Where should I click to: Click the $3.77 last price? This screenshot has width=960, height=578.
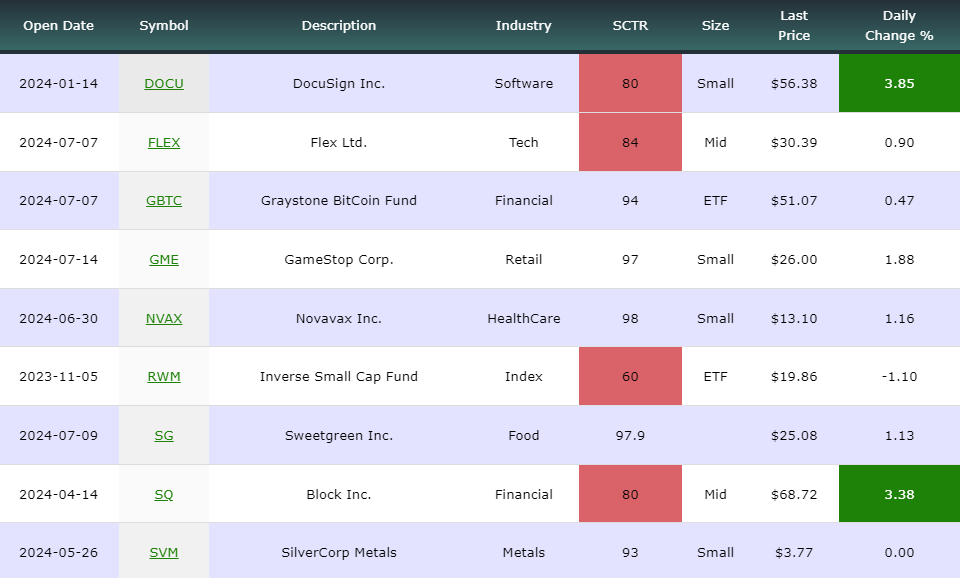794,552
